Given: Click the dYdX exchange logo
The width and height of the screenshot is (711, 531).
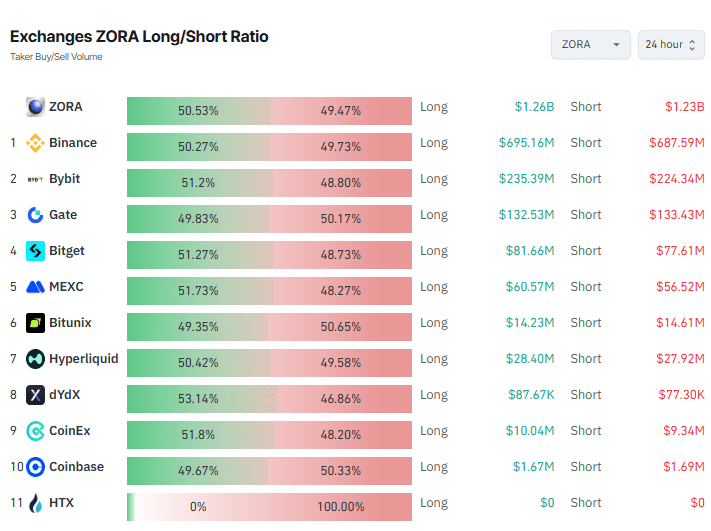Looking at the screenshot, I should point(35,395).
